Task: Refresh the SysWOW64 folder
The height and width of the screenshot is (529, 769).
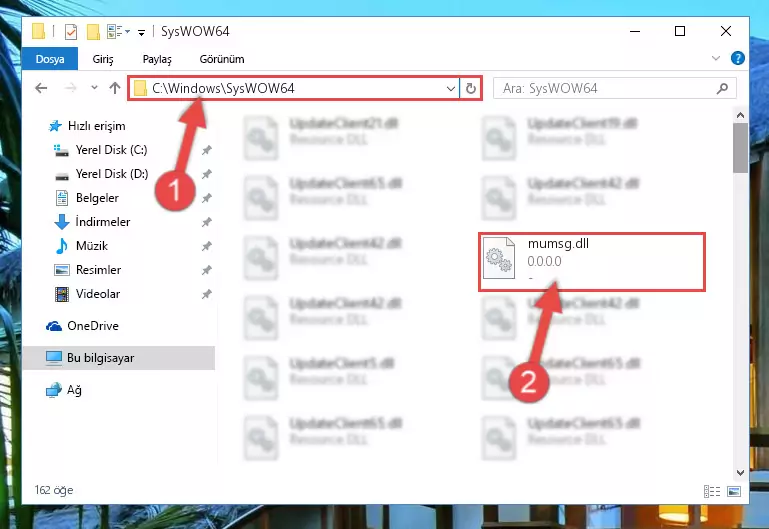Action: pyautogui.click(x=471, y=89)
